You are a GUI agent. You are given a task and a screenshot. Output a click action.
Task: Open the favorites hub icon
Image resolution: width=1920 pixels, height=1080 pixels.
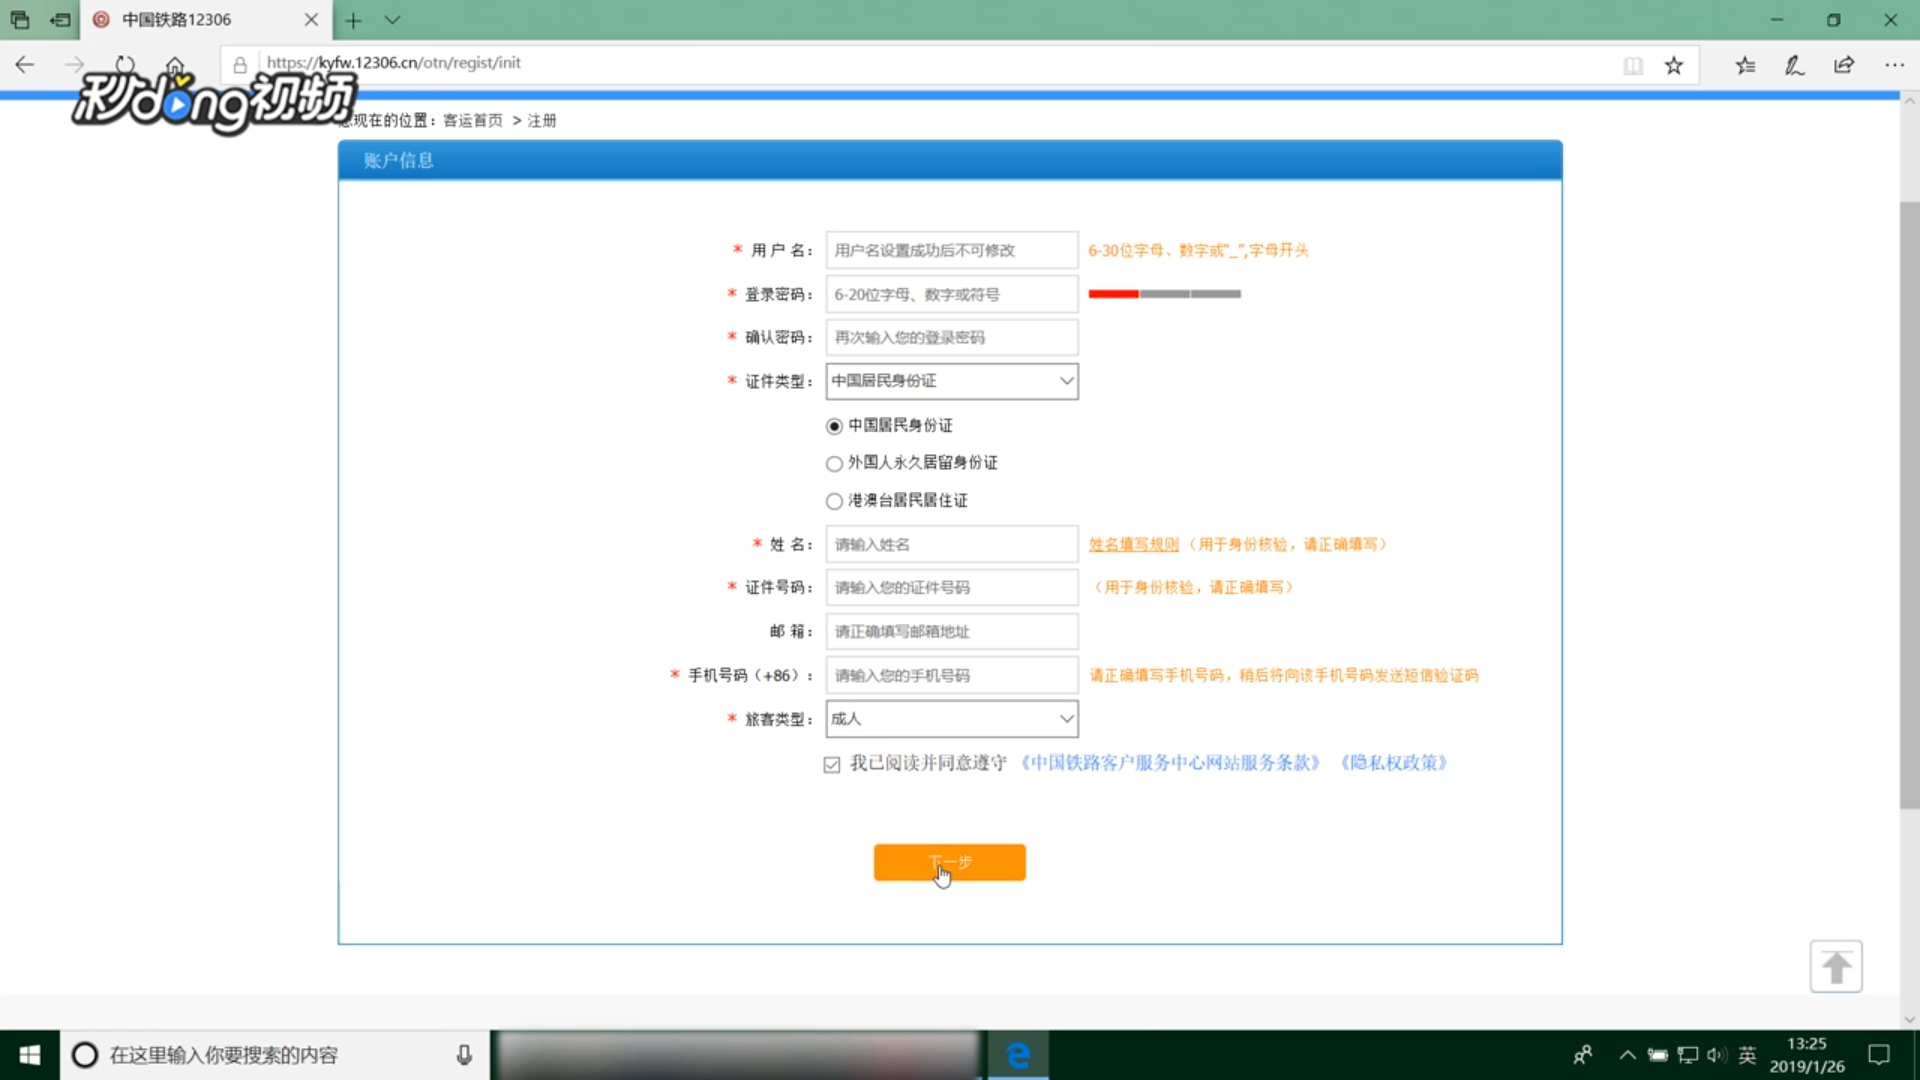[1745, 66]
